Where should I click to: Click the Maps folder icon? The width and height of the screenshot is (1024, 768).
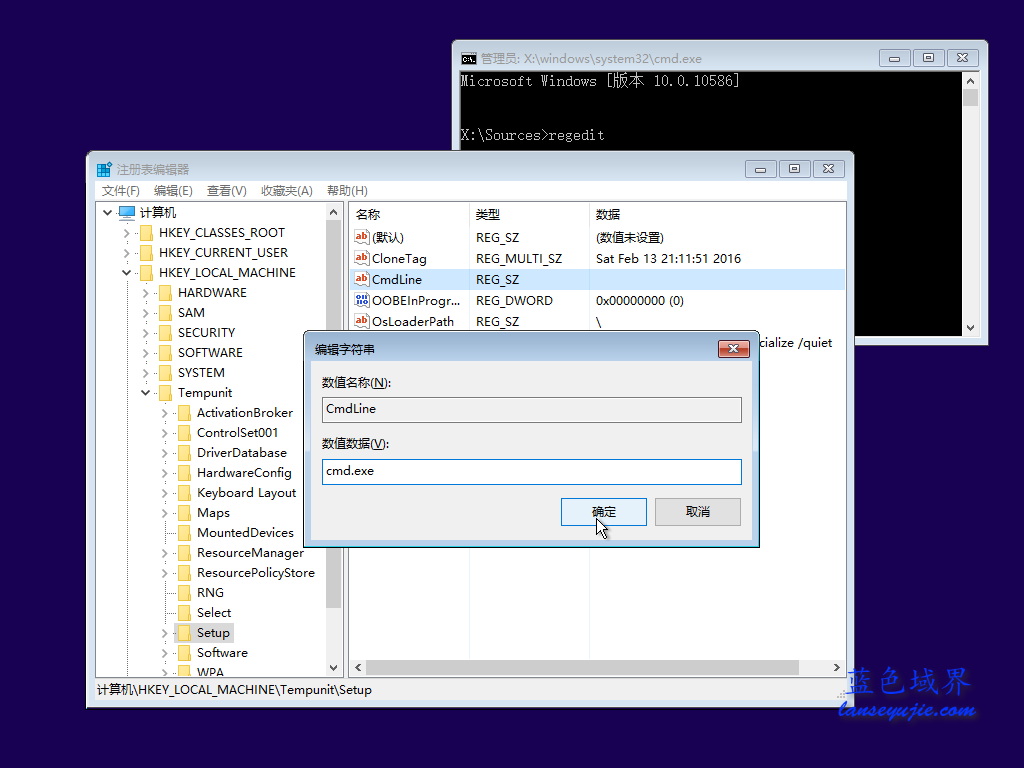pos(185,513)
